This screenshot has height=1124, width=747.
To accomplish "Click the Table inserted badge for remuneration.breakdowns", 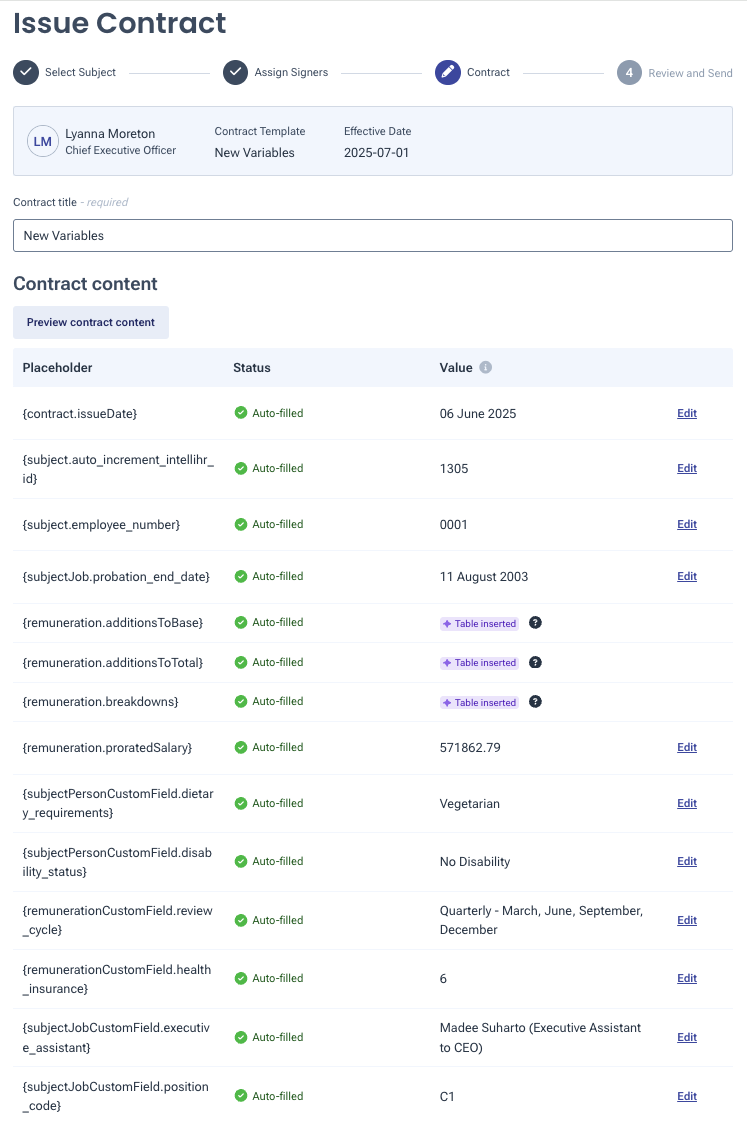I will pos(479,702).
